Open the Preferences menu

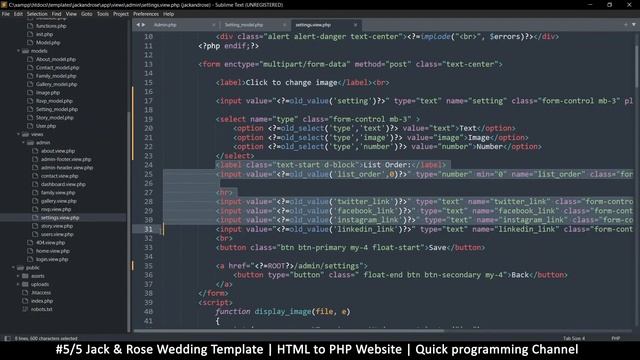click(x=146, y=14)
